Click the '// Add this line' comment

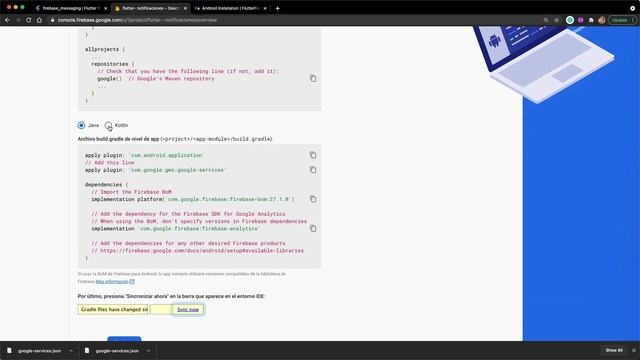point(109,162)
